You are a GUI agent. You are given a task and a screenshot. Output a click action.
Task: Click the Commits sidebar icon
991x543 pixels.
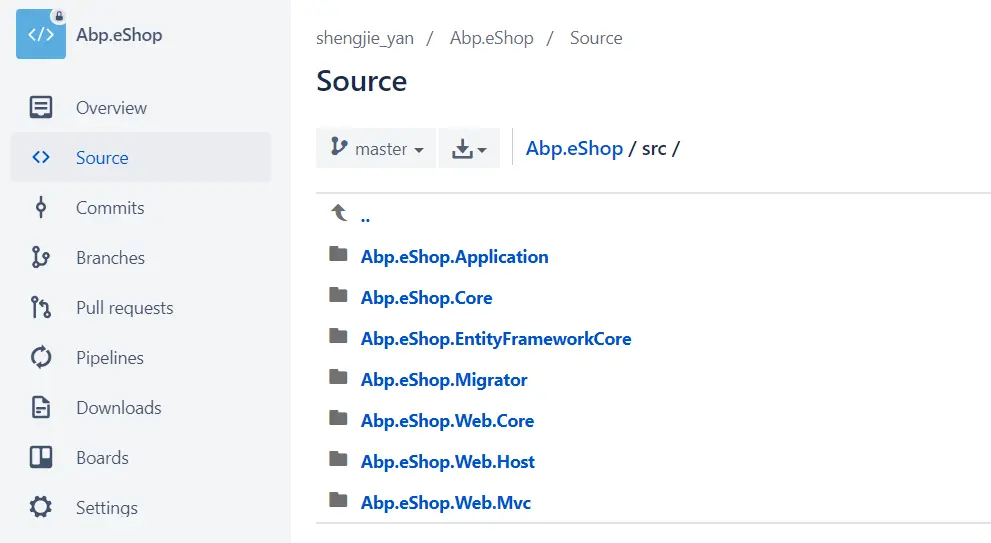point(41,208)
